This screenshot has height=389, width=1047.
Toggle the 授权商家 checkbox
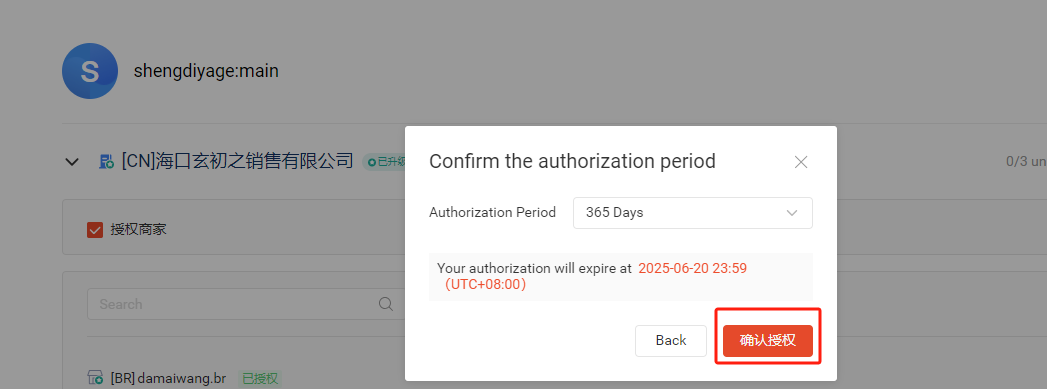click(95, 230)
